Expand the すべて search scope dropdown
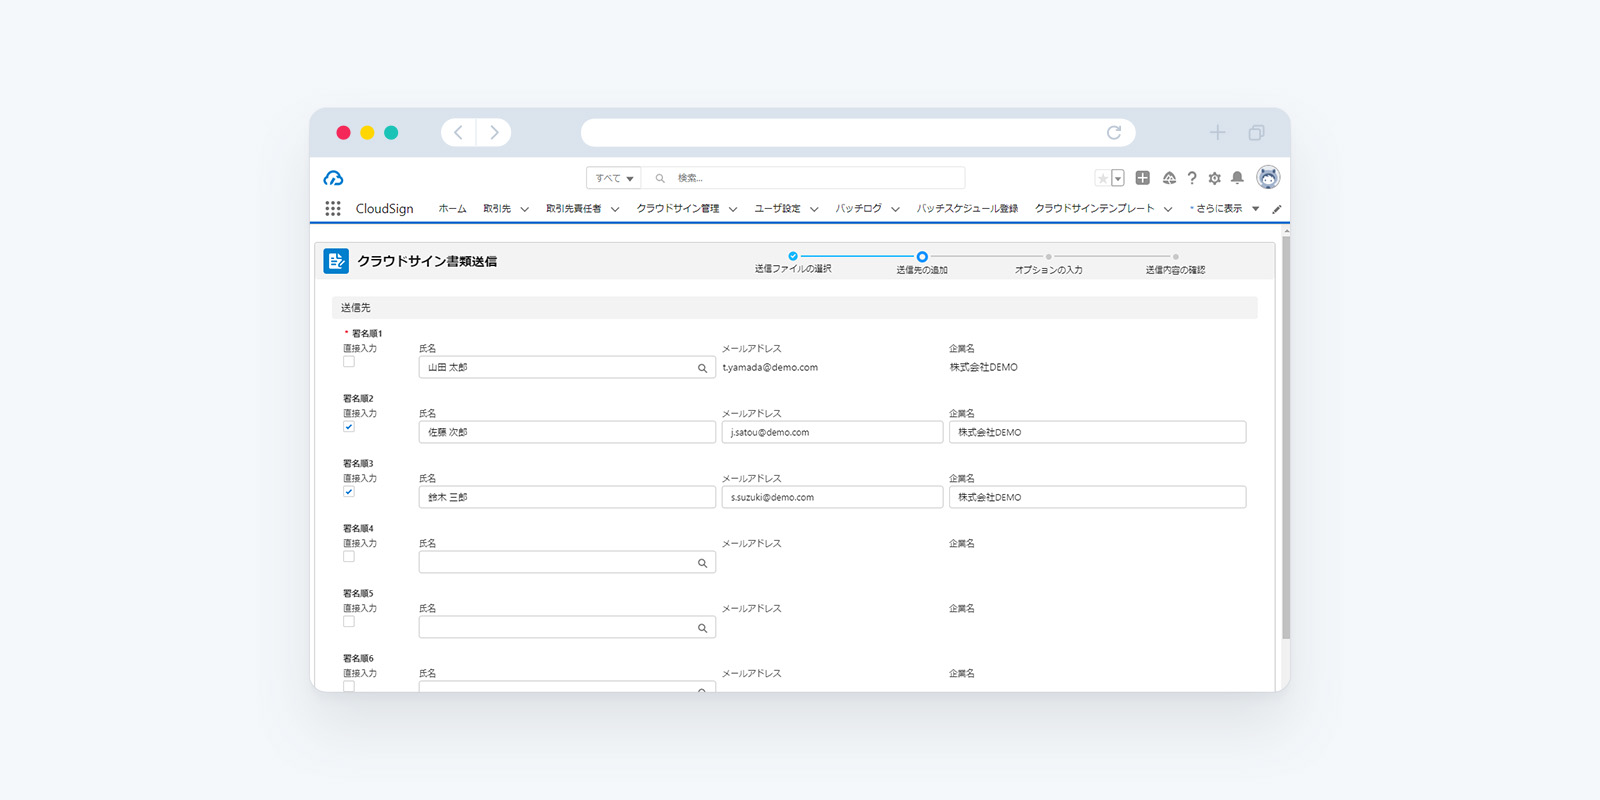The width and height of the screenshot is (1600, 800). click(614, 178)
